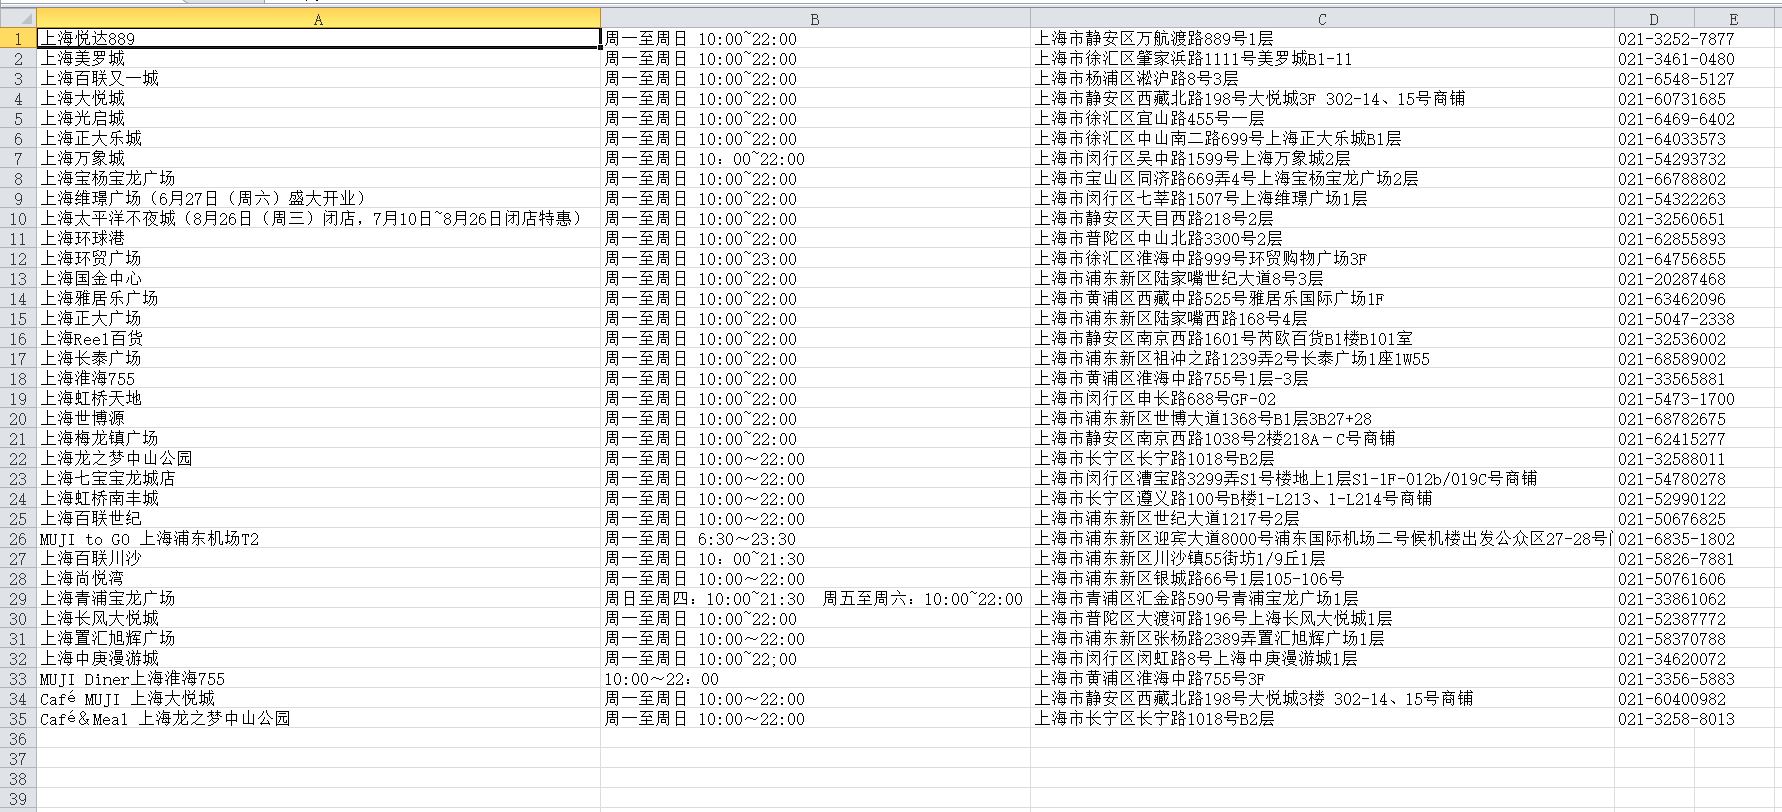Click cell 上海悦达889
The width and height of the screenshot is (1782, 812).
tap(318, 39)
